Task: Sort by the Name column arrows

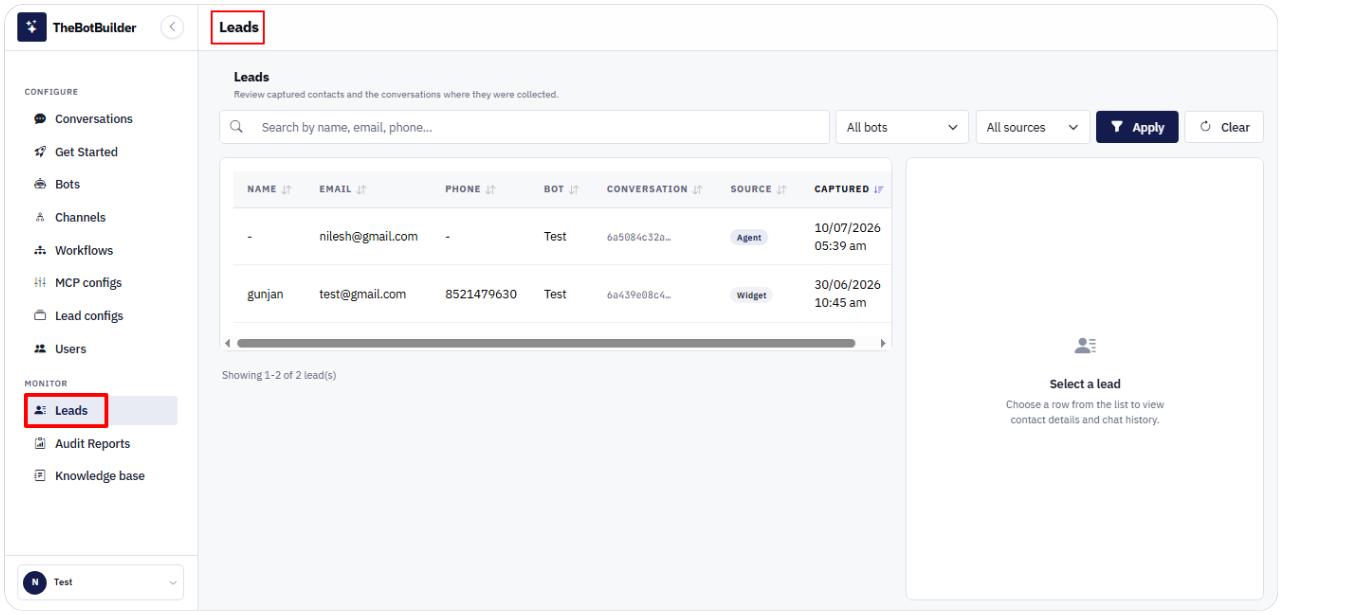Action: [x=287, y=189]
